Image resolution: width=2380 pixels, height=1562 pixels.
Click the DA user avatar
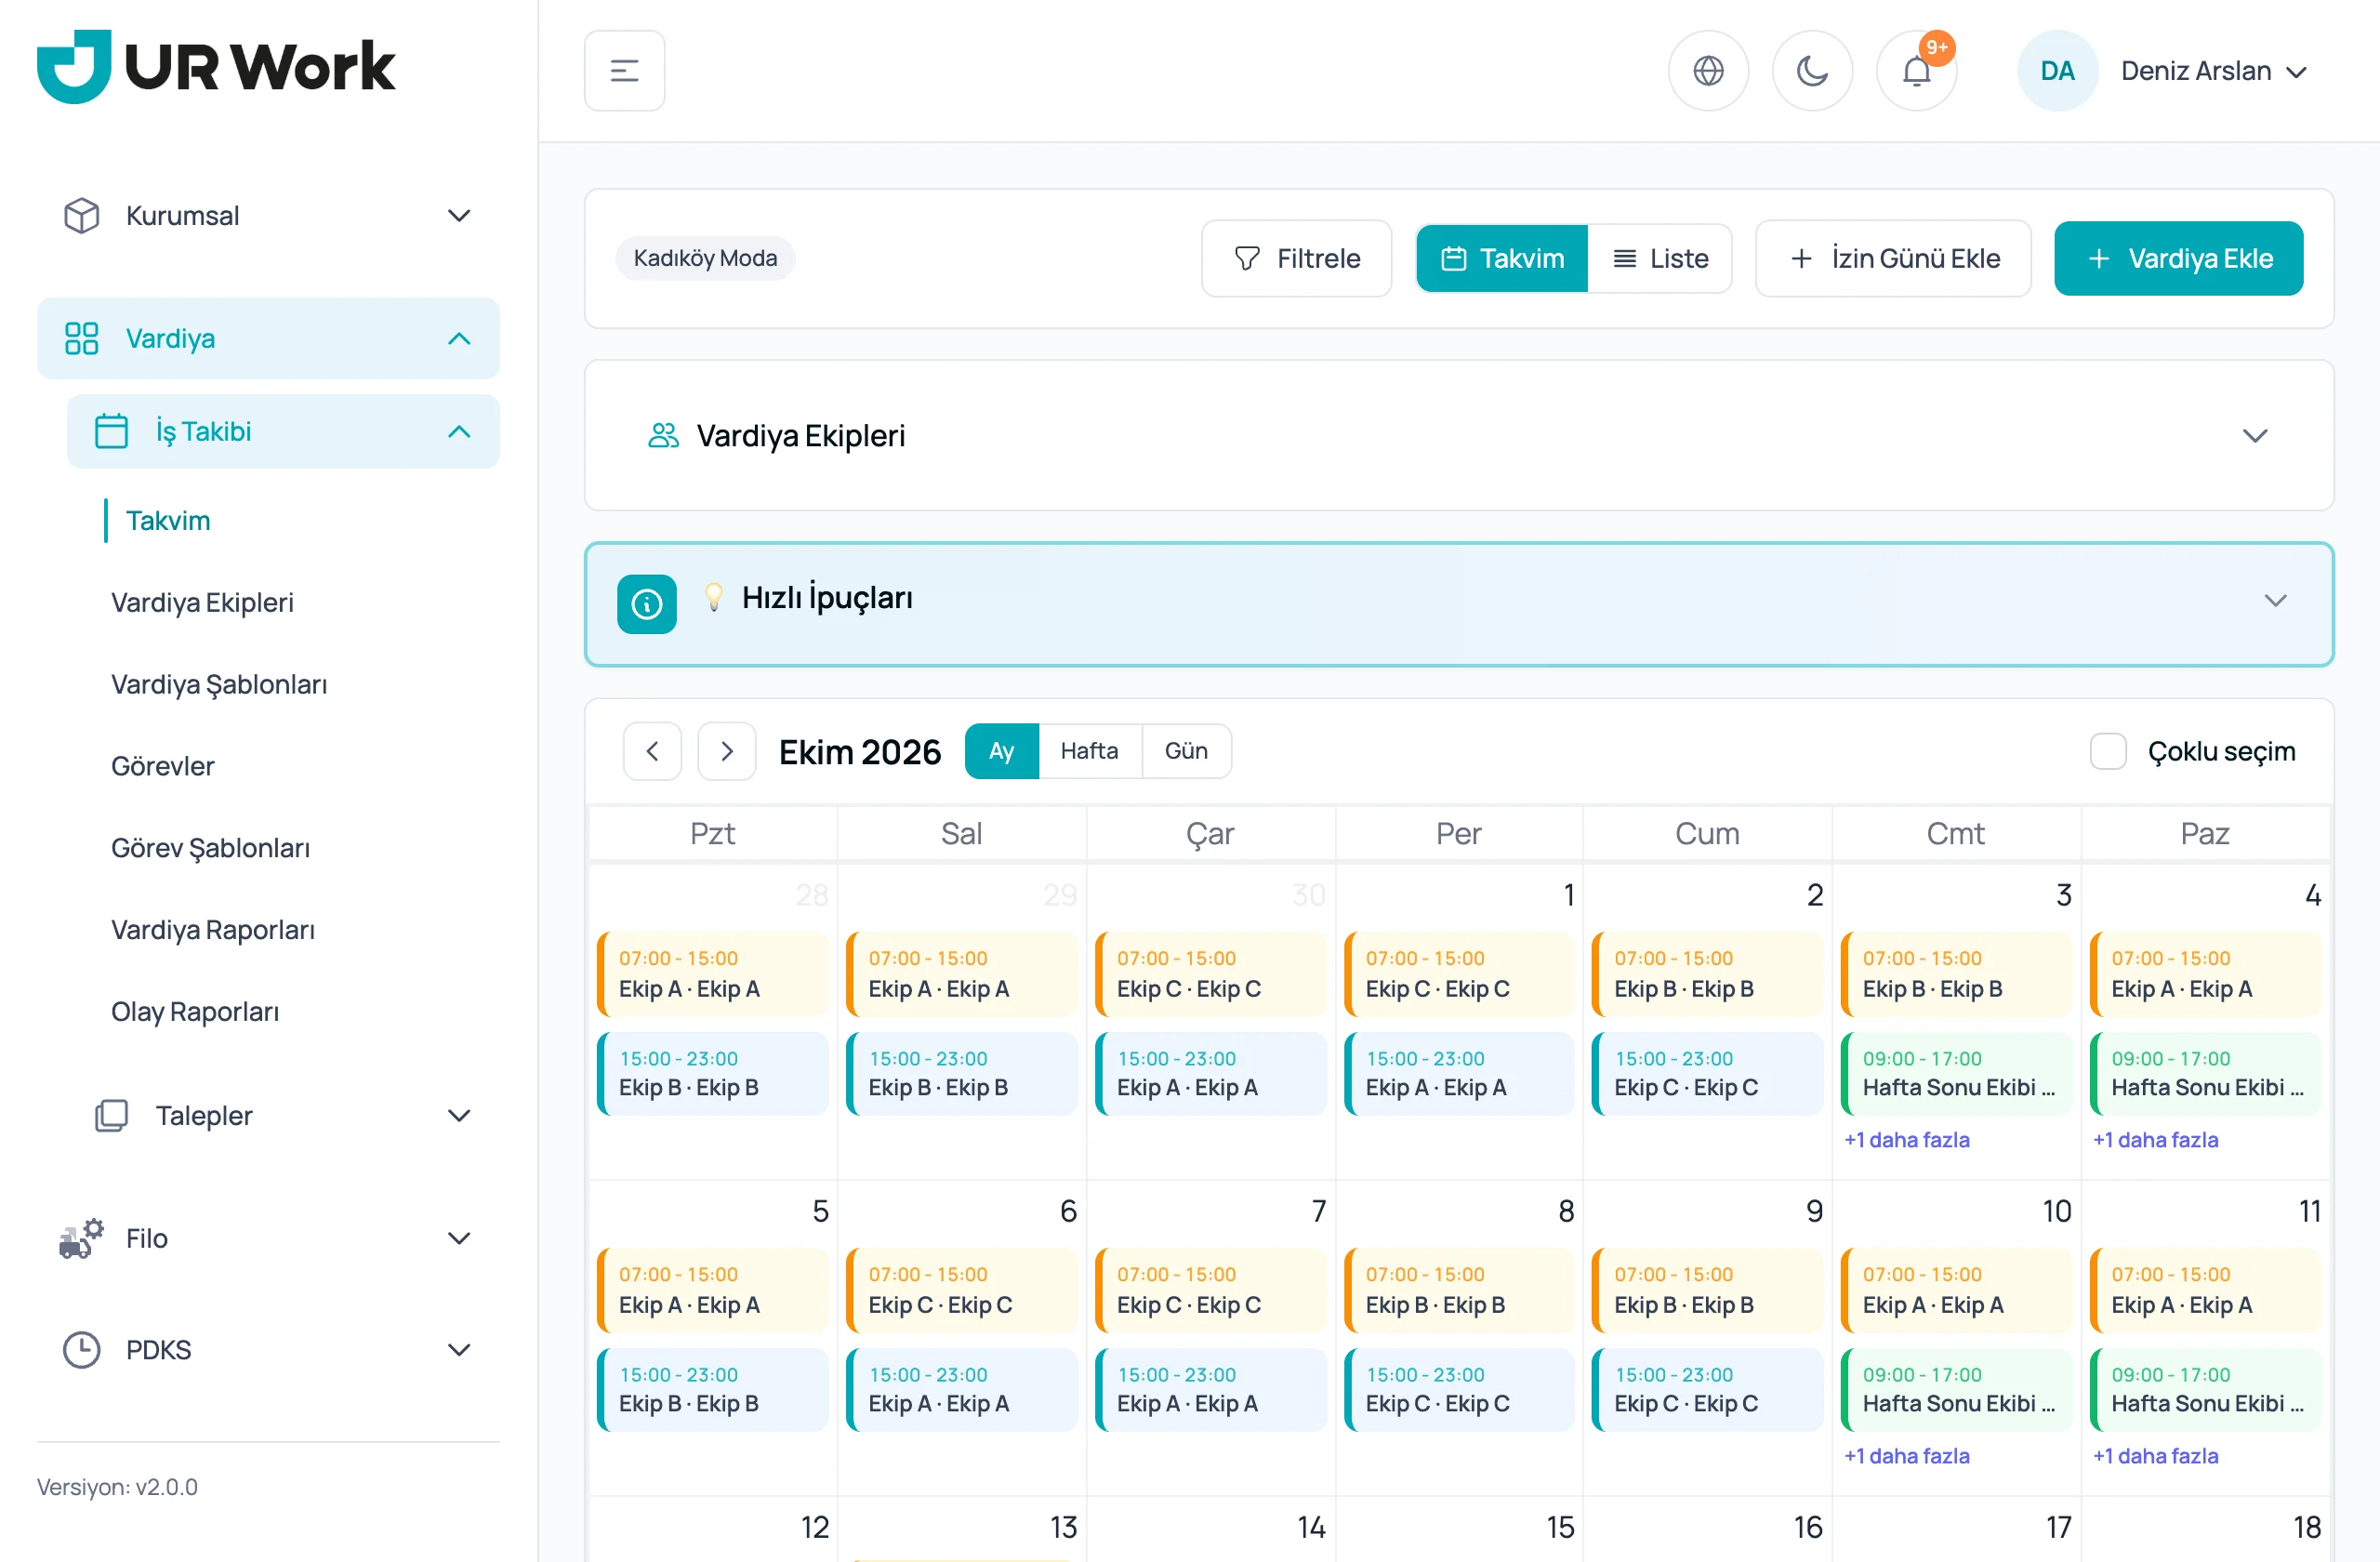click(2057, 71)
